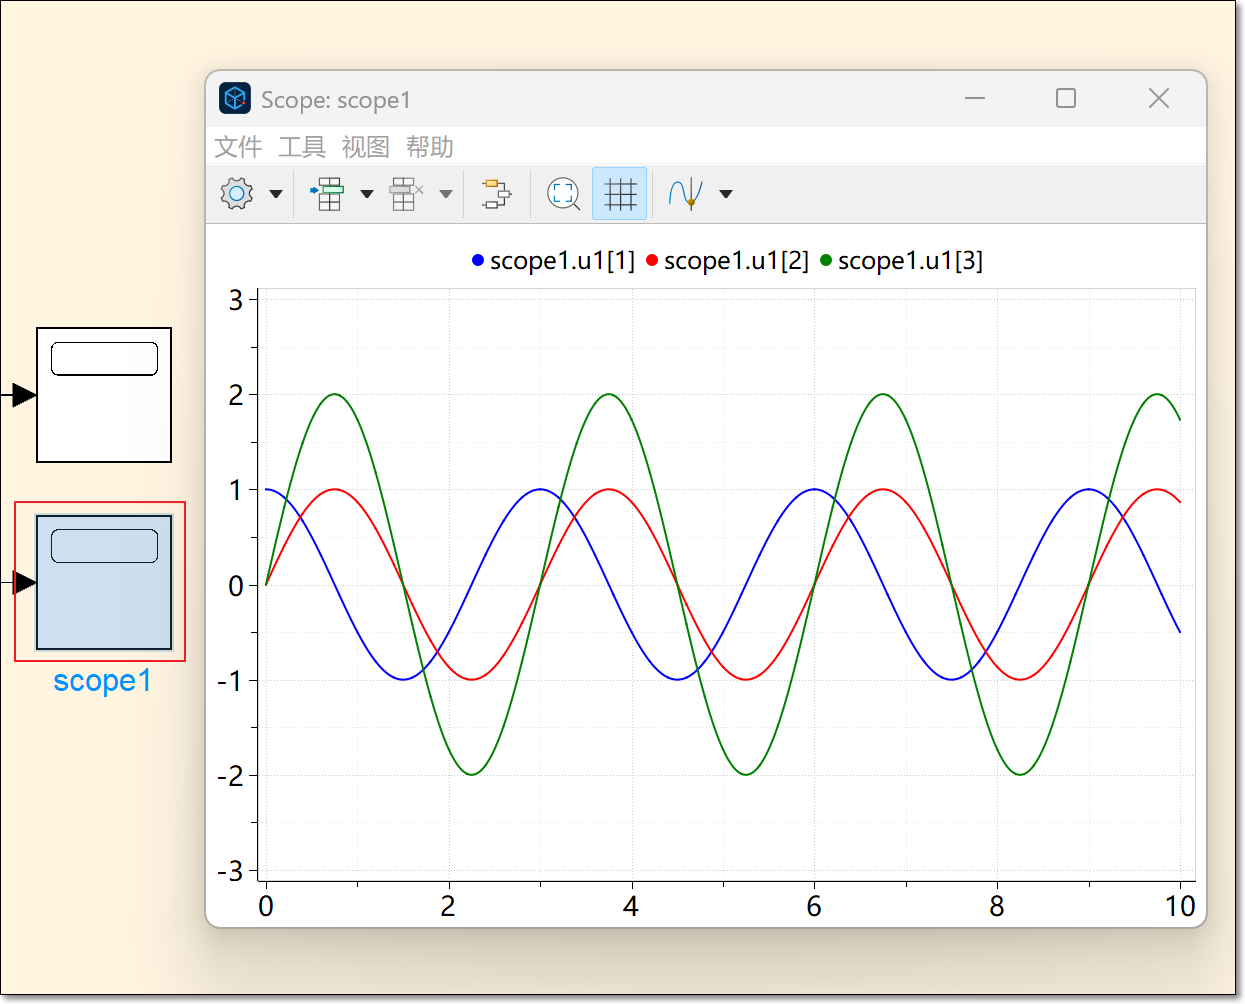
Task: Open the 视图 menu
Action: pyautogui.click(x=365, y=147)
